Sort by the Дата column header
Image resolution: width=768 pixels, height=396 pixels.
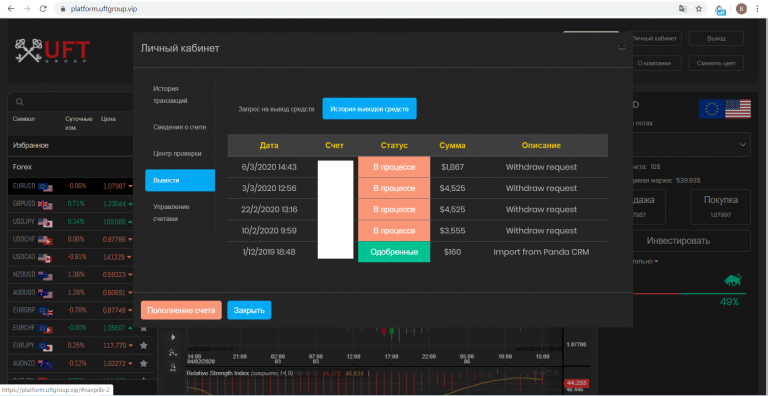(x=269, y=146)
